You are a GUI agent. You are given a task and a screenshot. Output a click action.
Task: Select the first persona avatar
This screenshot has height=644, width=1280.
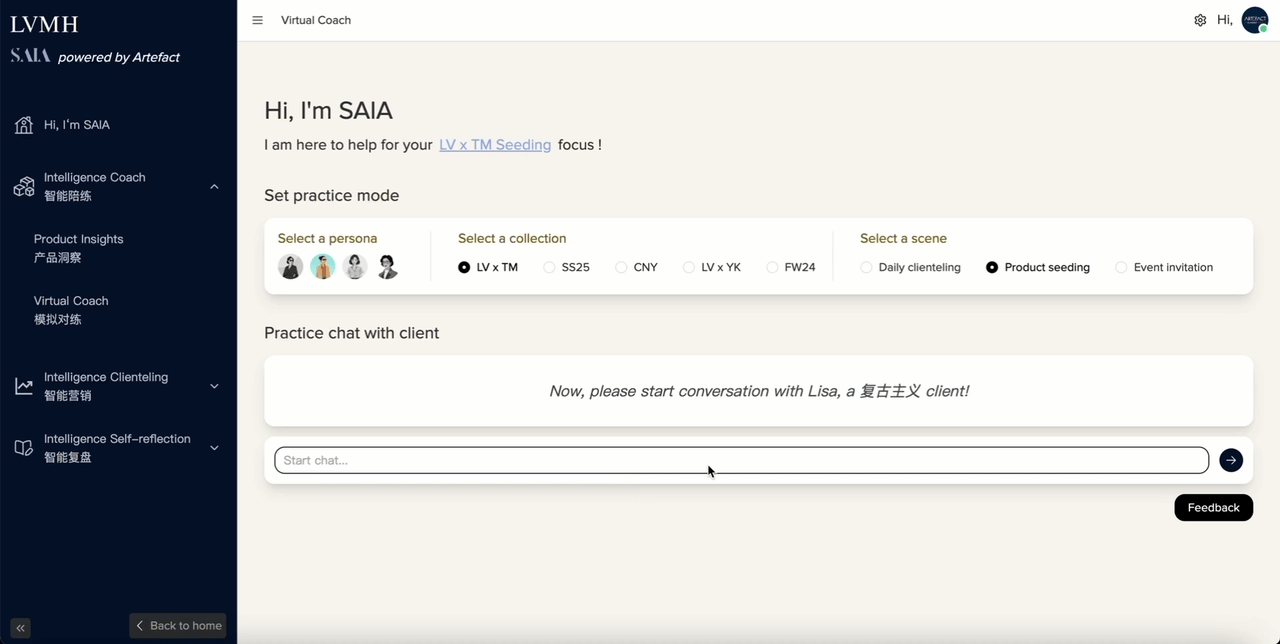point(291,267)
